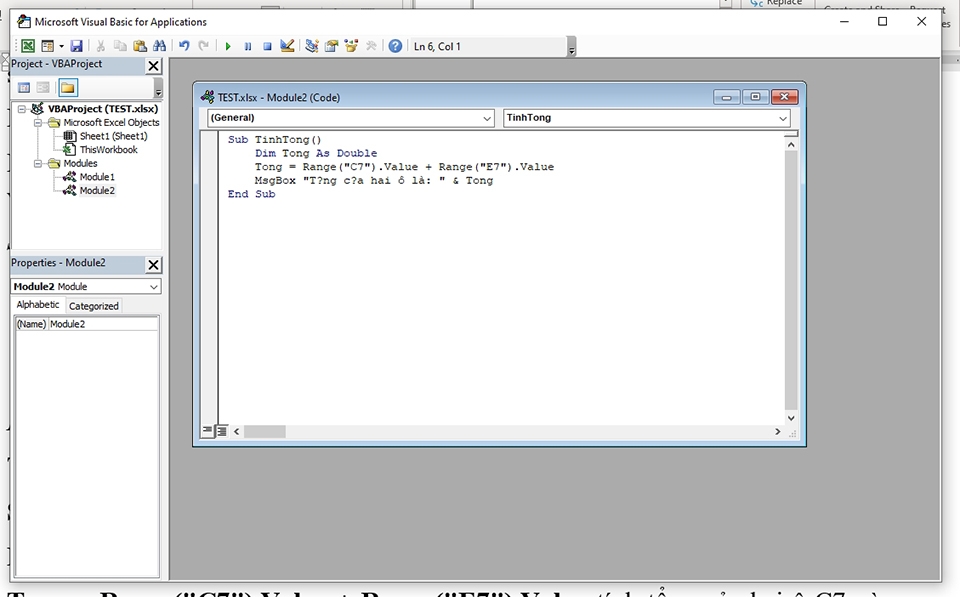The width and height of the screenshot is (960, 597).
Task: Paste clipboard contents from toolbar
Action: click(140, 46)
